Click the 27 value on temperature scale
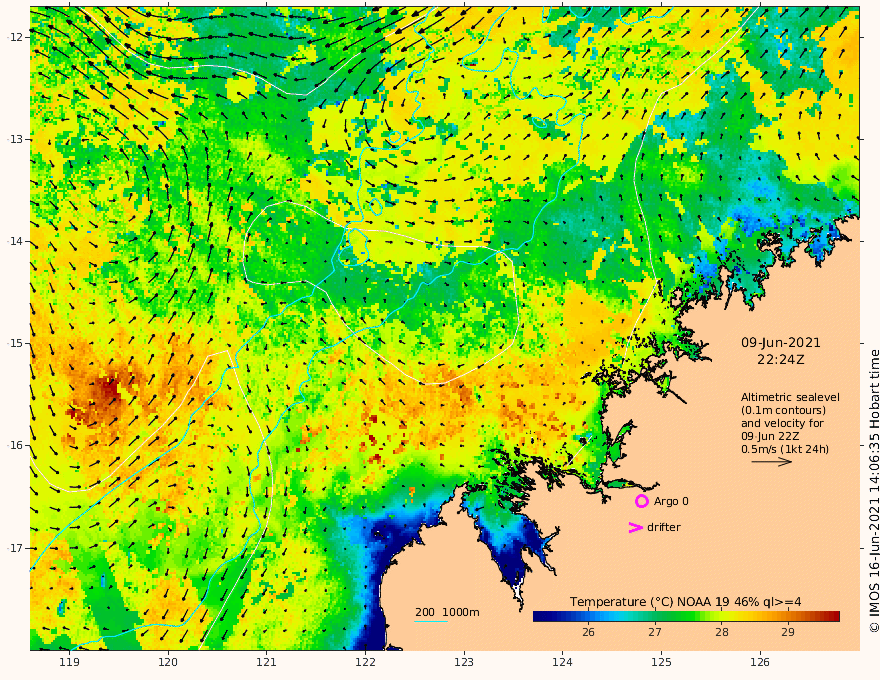880x680 pixels. (655, 632)
